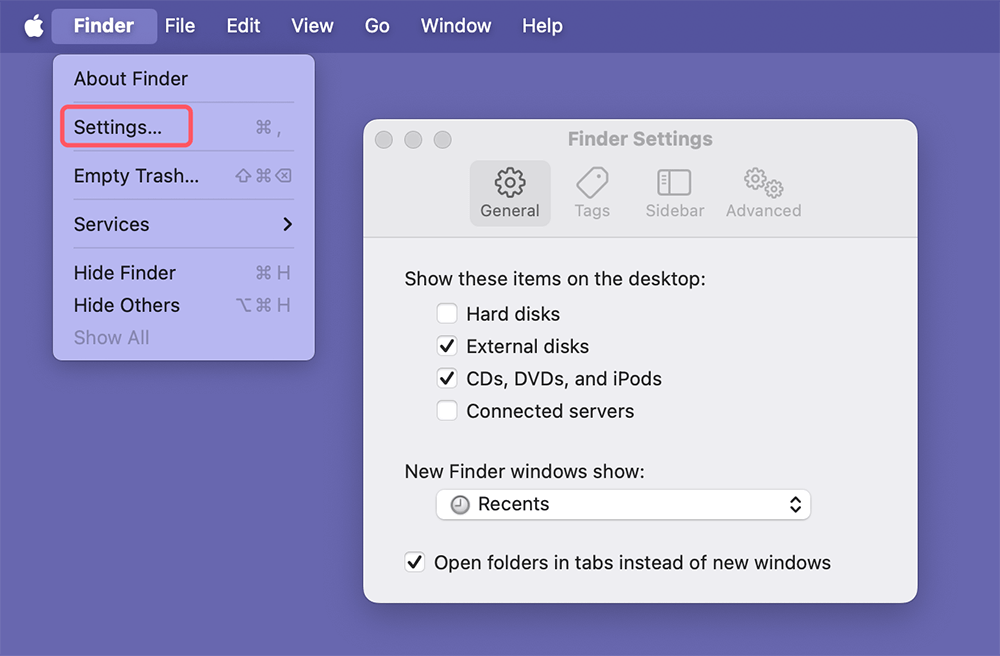Choose Empty Trash from the menu

tap(137, 176)
